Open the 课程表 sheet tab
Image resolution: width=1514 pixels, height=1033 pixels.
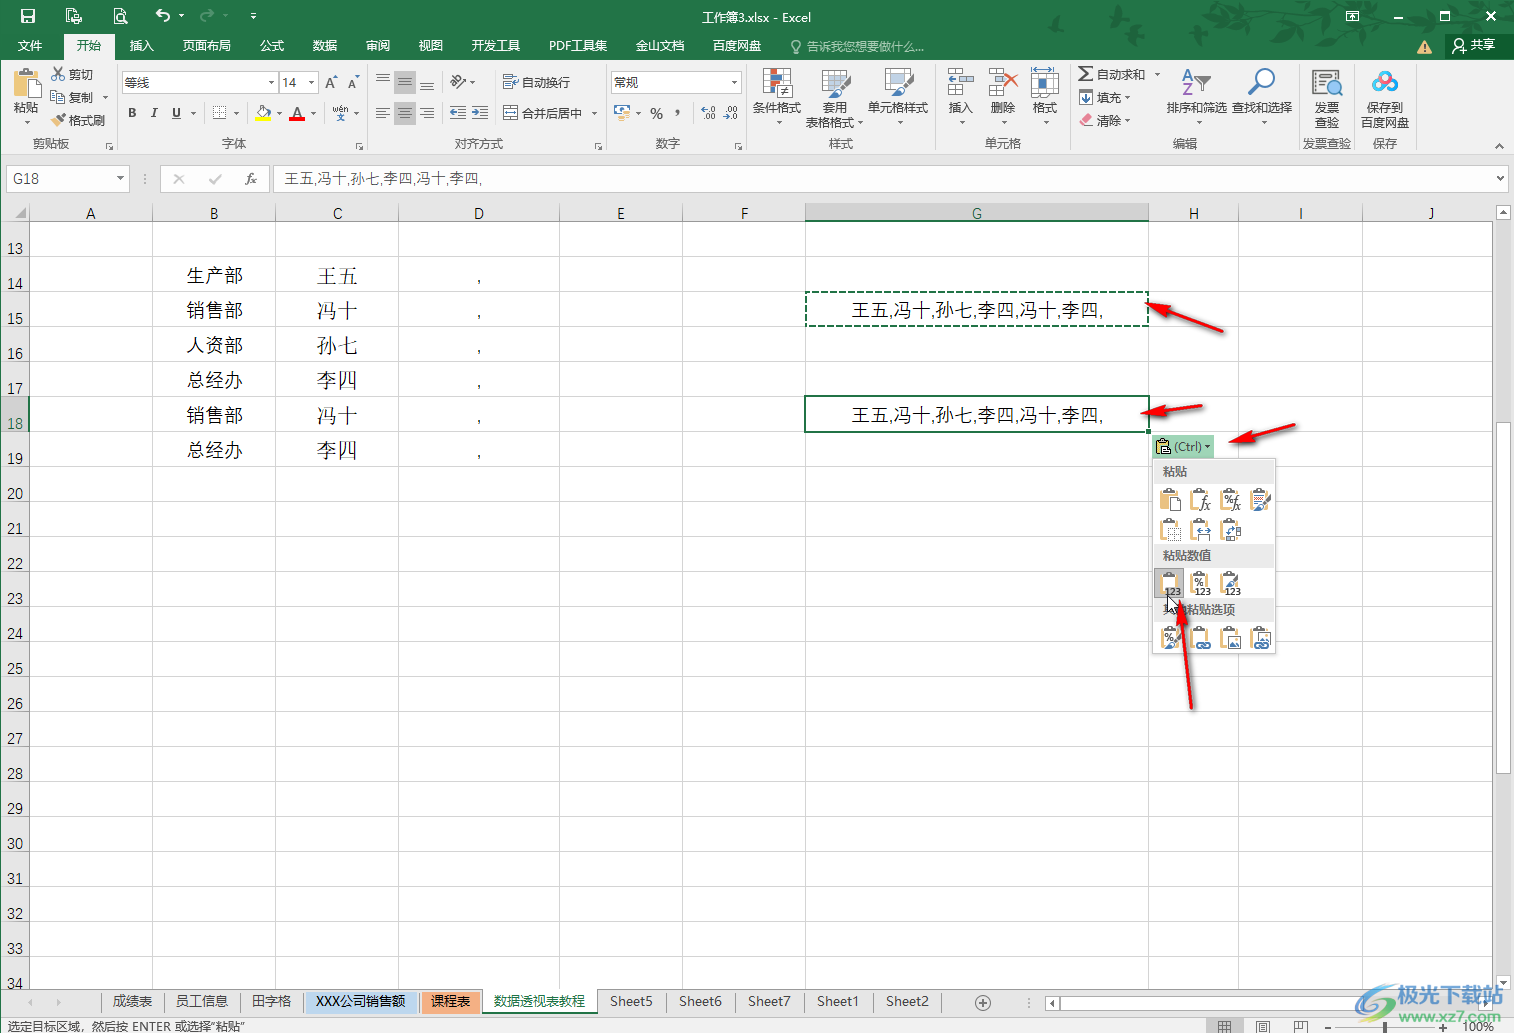(450, 1001)
